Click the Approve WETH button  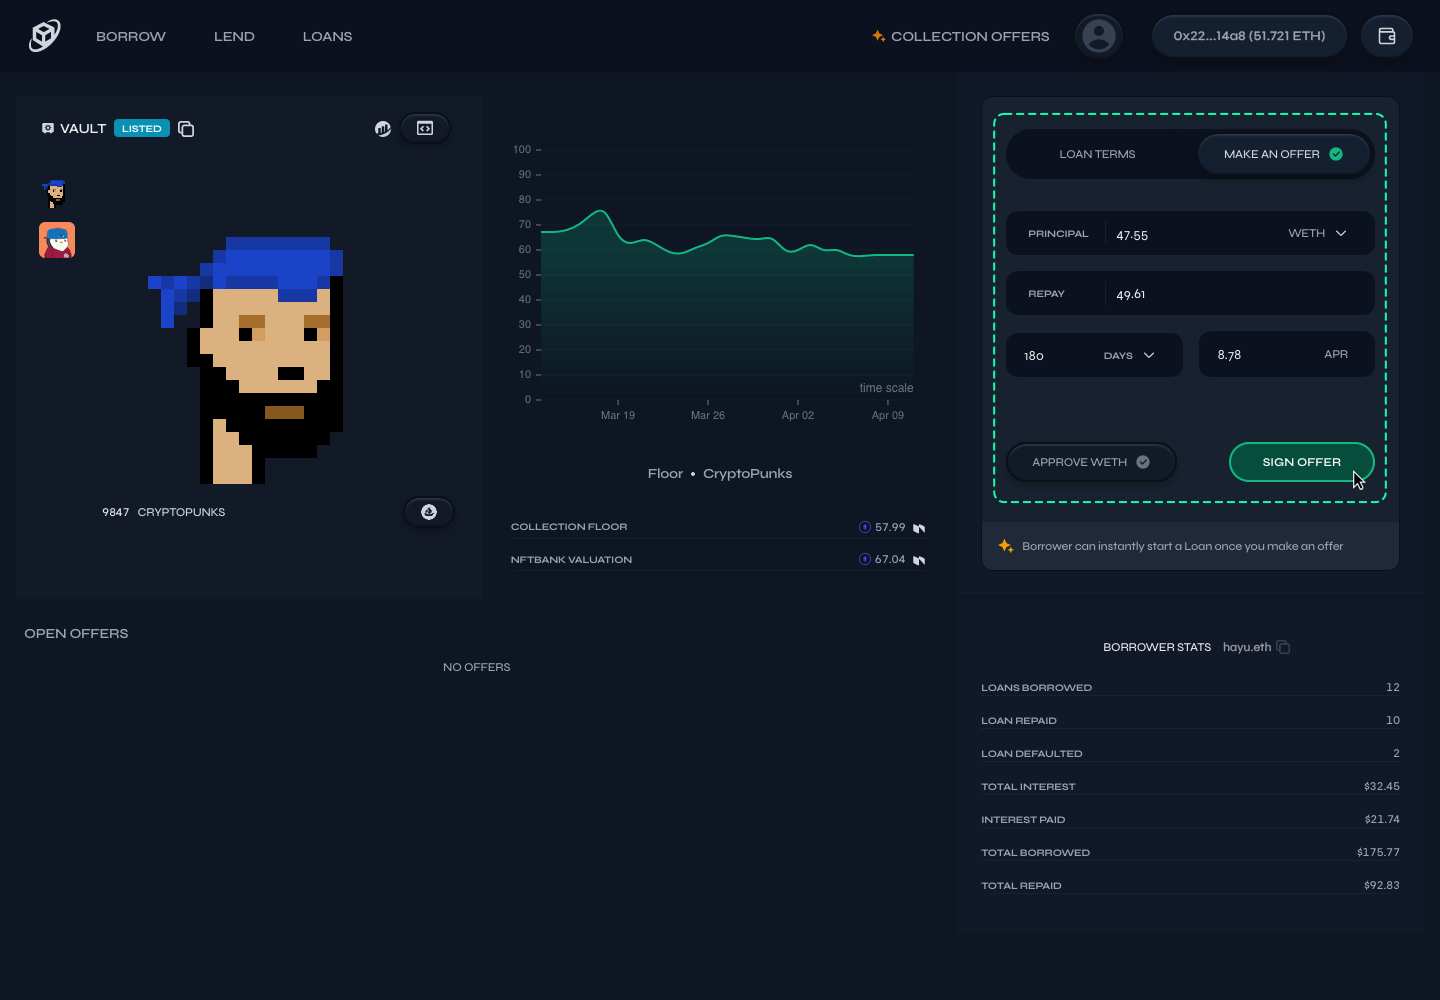[1091, 462]
